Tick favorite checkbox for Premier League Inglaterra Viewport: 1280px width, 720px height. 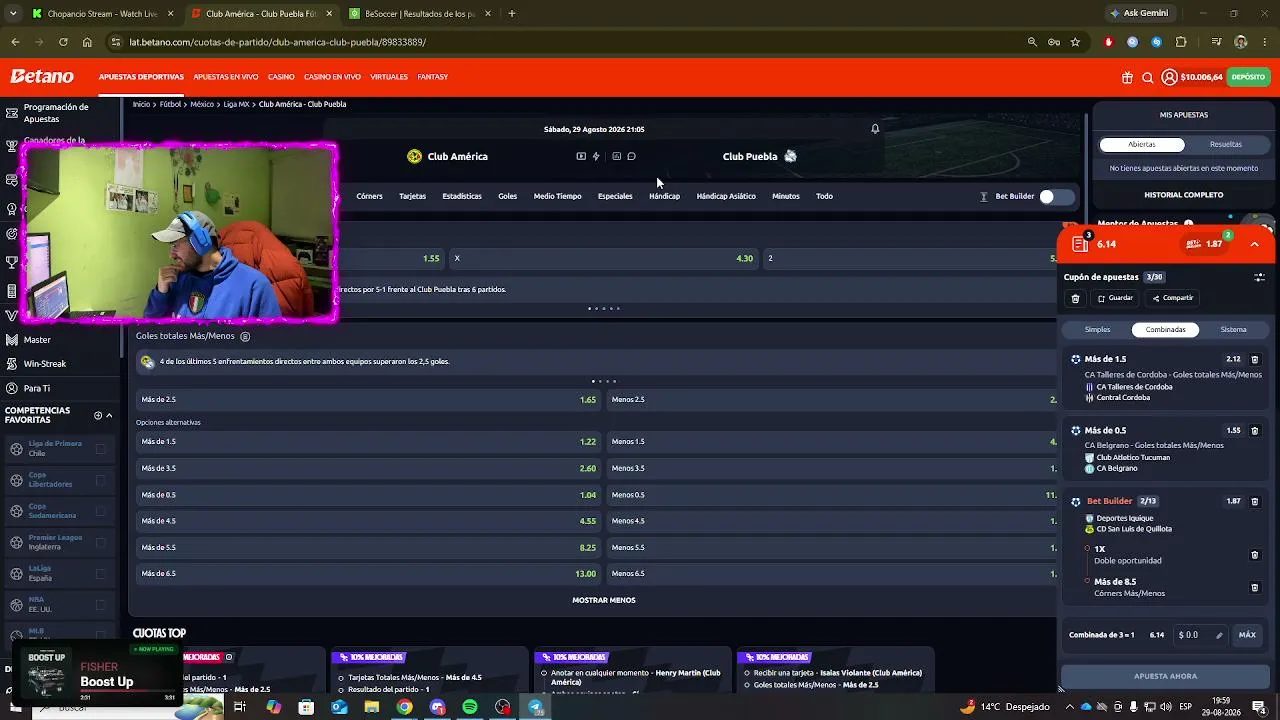(100, 542)
